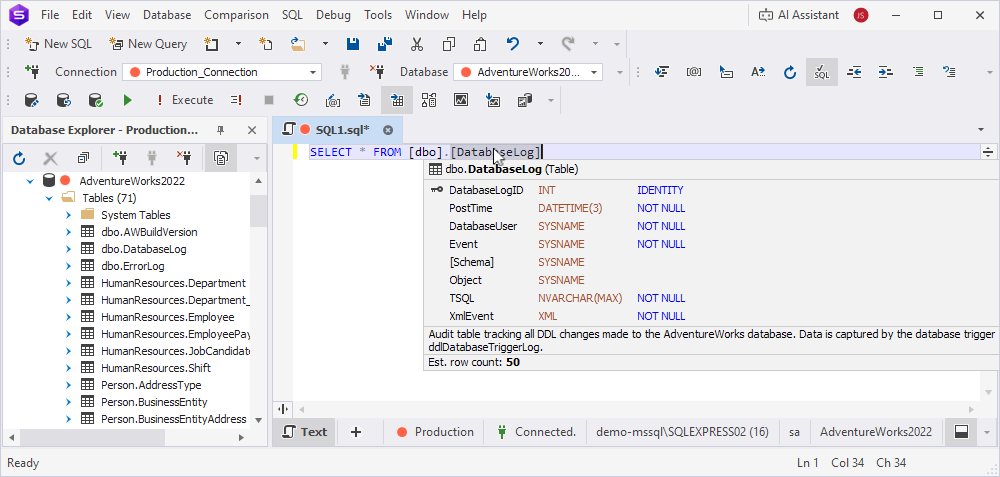Click the Cut scissors icon
The image size is (1000, 477).
(x=417, y=44)
